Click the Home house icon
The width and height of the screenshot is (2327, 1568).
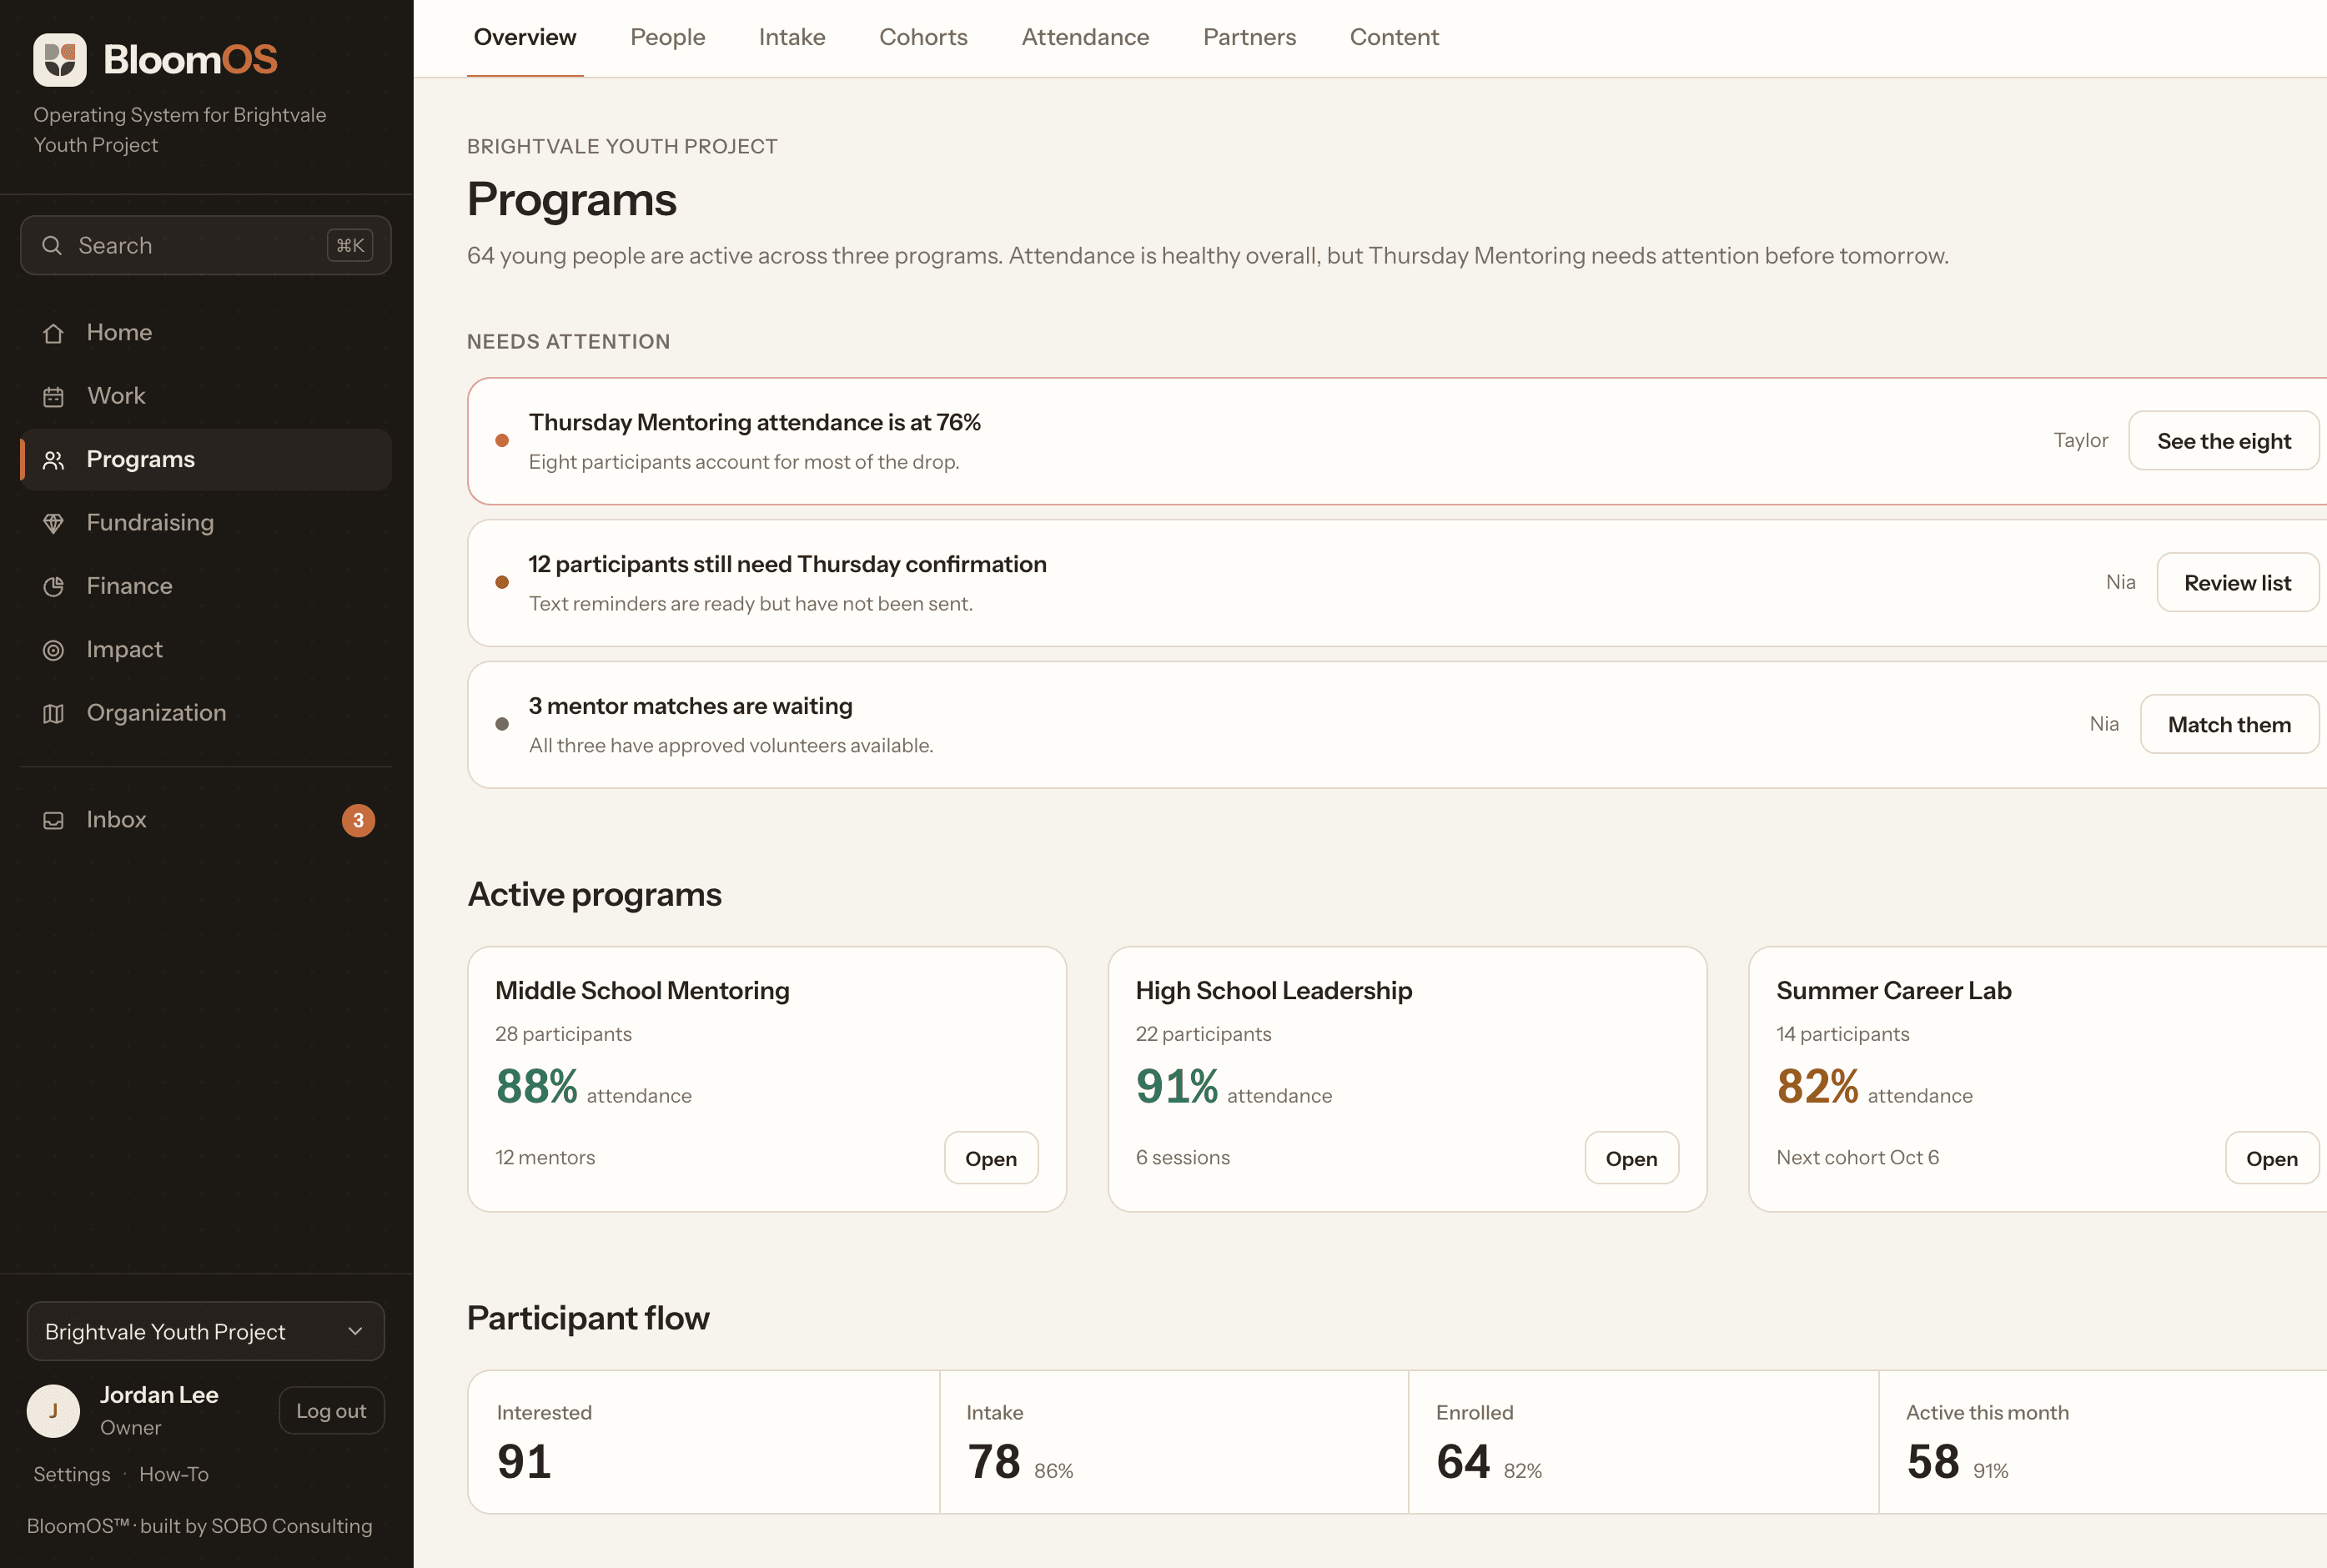[54, 333]
